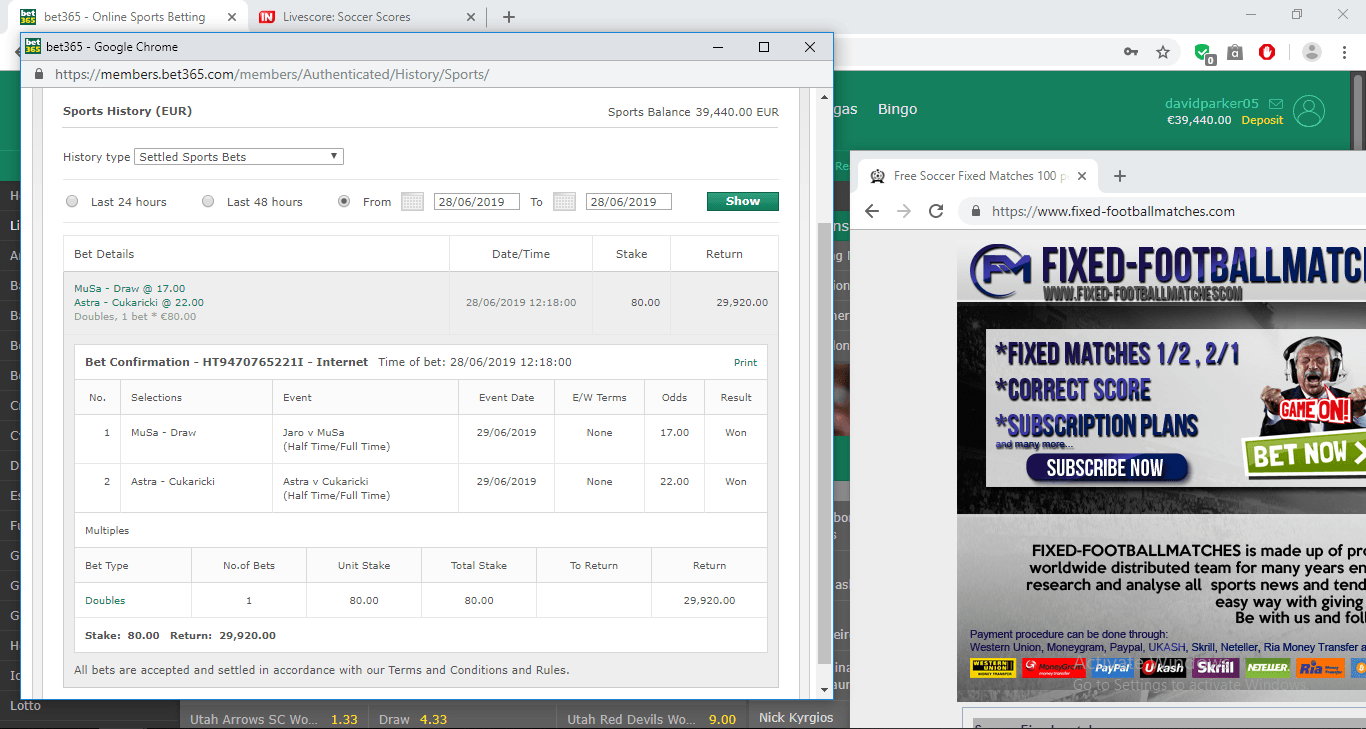Screen dimensions: 1366x729
Task: Click Lotto in left sidebar
Action: (x=25, y=705)
